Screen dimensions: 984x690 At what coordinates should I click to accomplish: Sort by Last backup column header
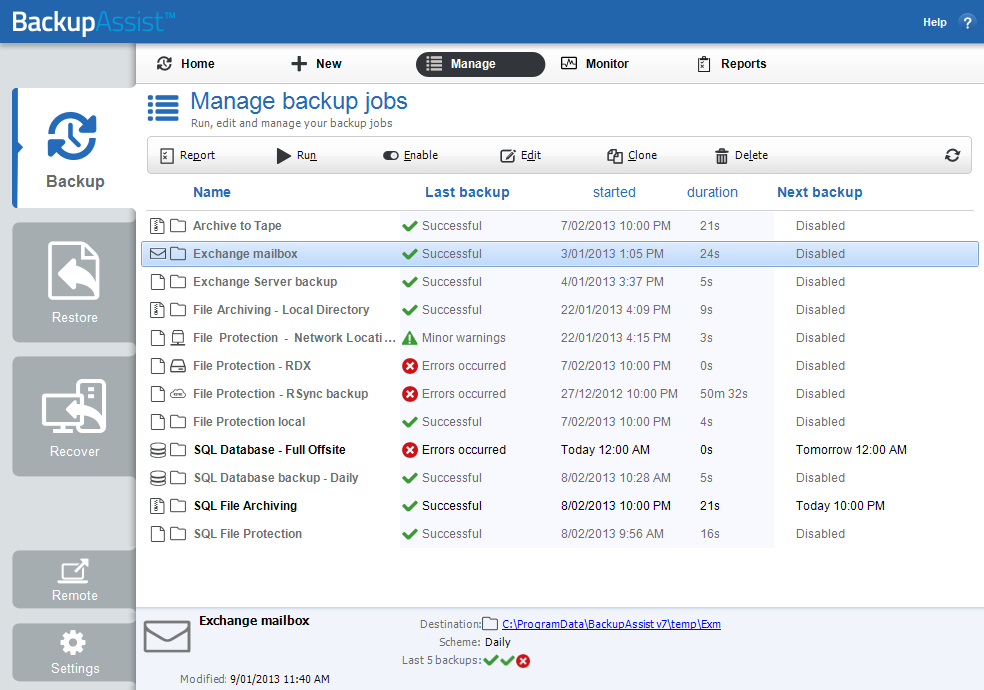pyautogui.click(x=467, y=193)
